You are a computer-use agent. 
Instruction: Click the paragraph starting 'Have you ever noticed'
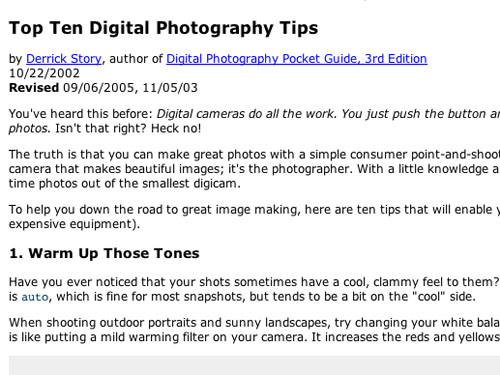click(254, 289)
